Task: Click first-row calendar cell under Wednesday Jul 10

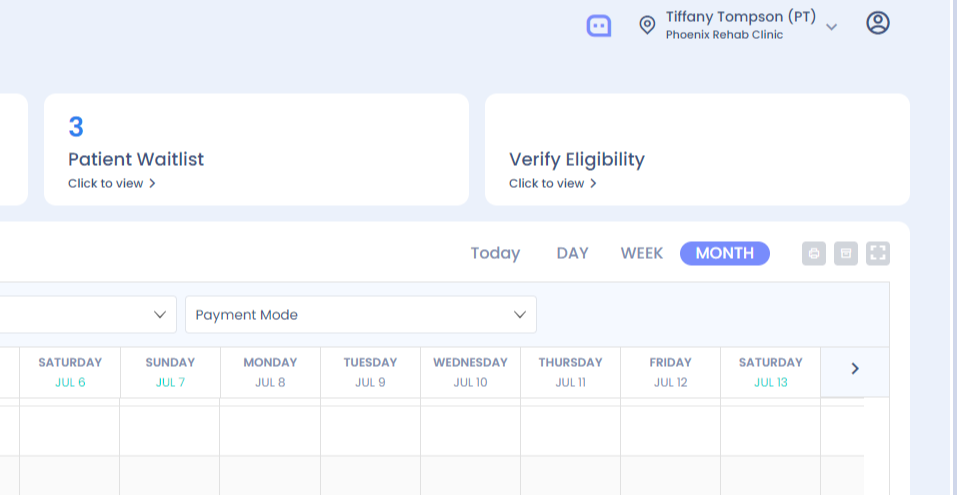Action: (x=470, y=431)
